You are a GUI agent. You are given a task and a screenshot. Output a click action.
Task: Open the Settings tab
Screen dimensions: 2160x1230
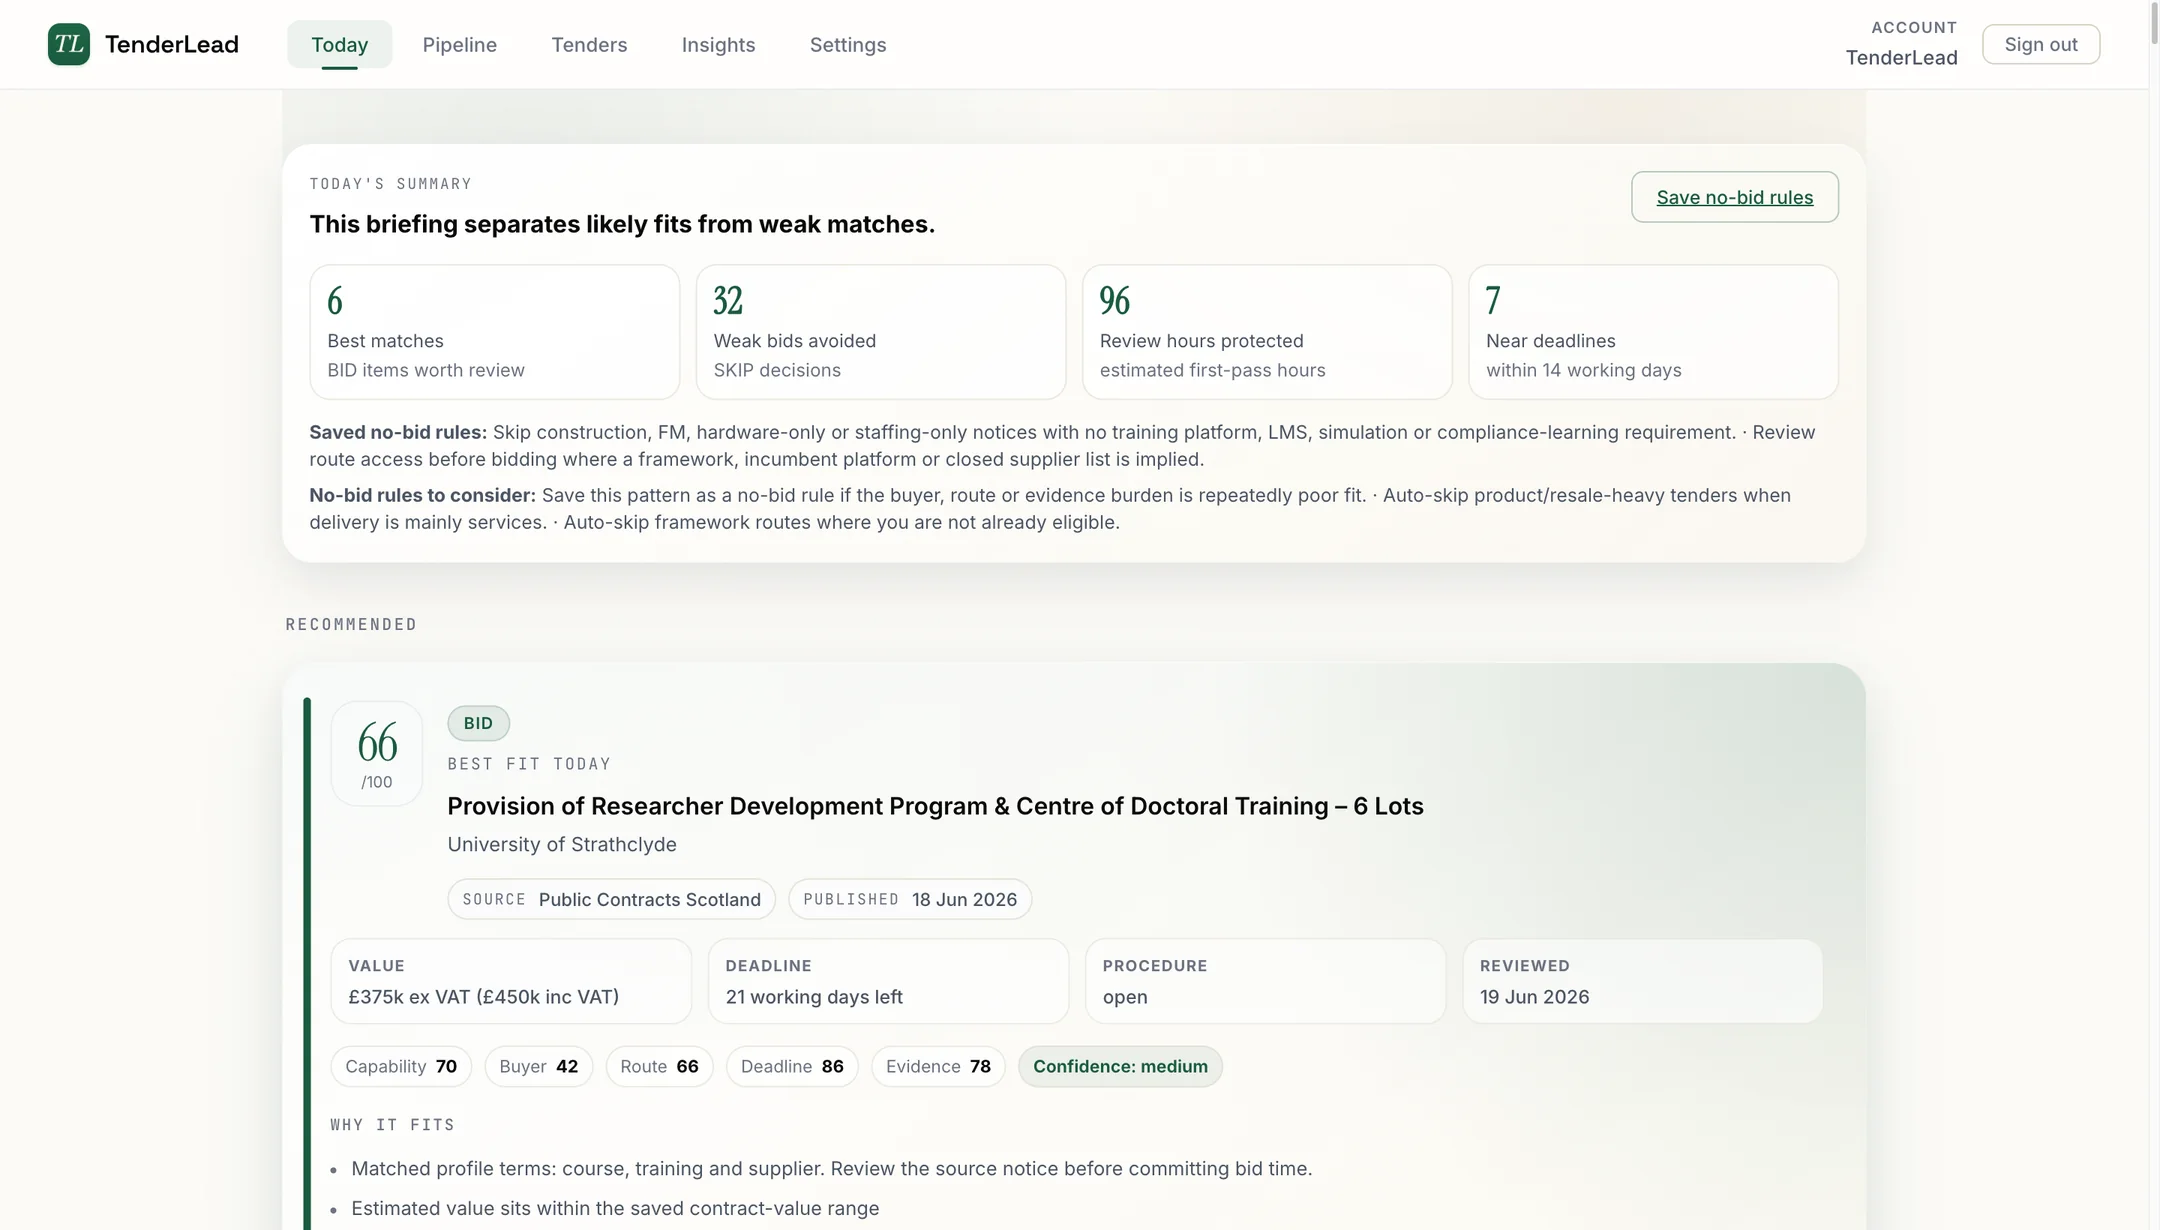[x=848, y=44]
